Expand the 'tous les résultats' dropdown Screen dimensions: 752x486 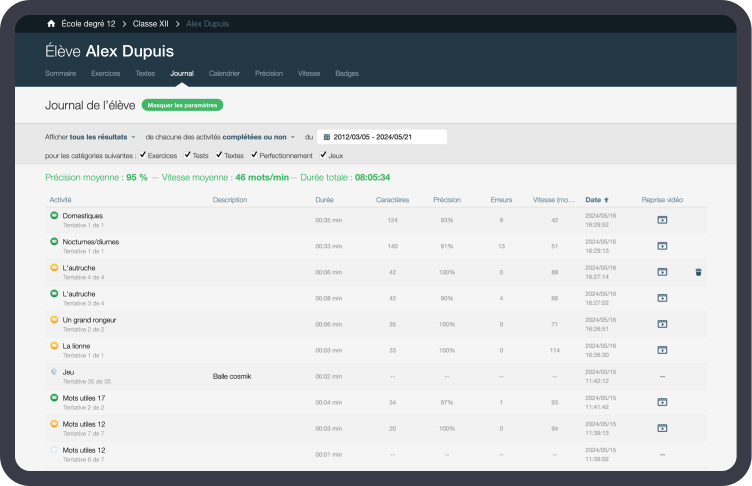click(103, 137)
